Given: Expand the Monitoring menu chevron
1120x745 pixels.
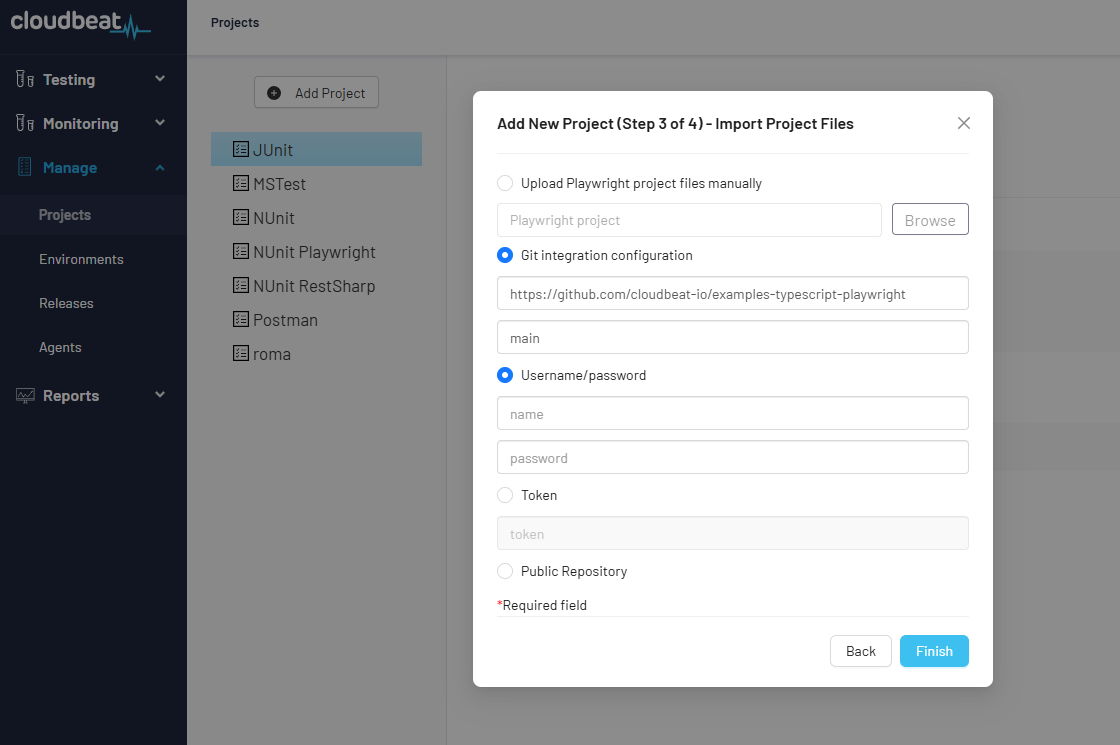Looking at the screenshot, I should (x=160, y=123).
